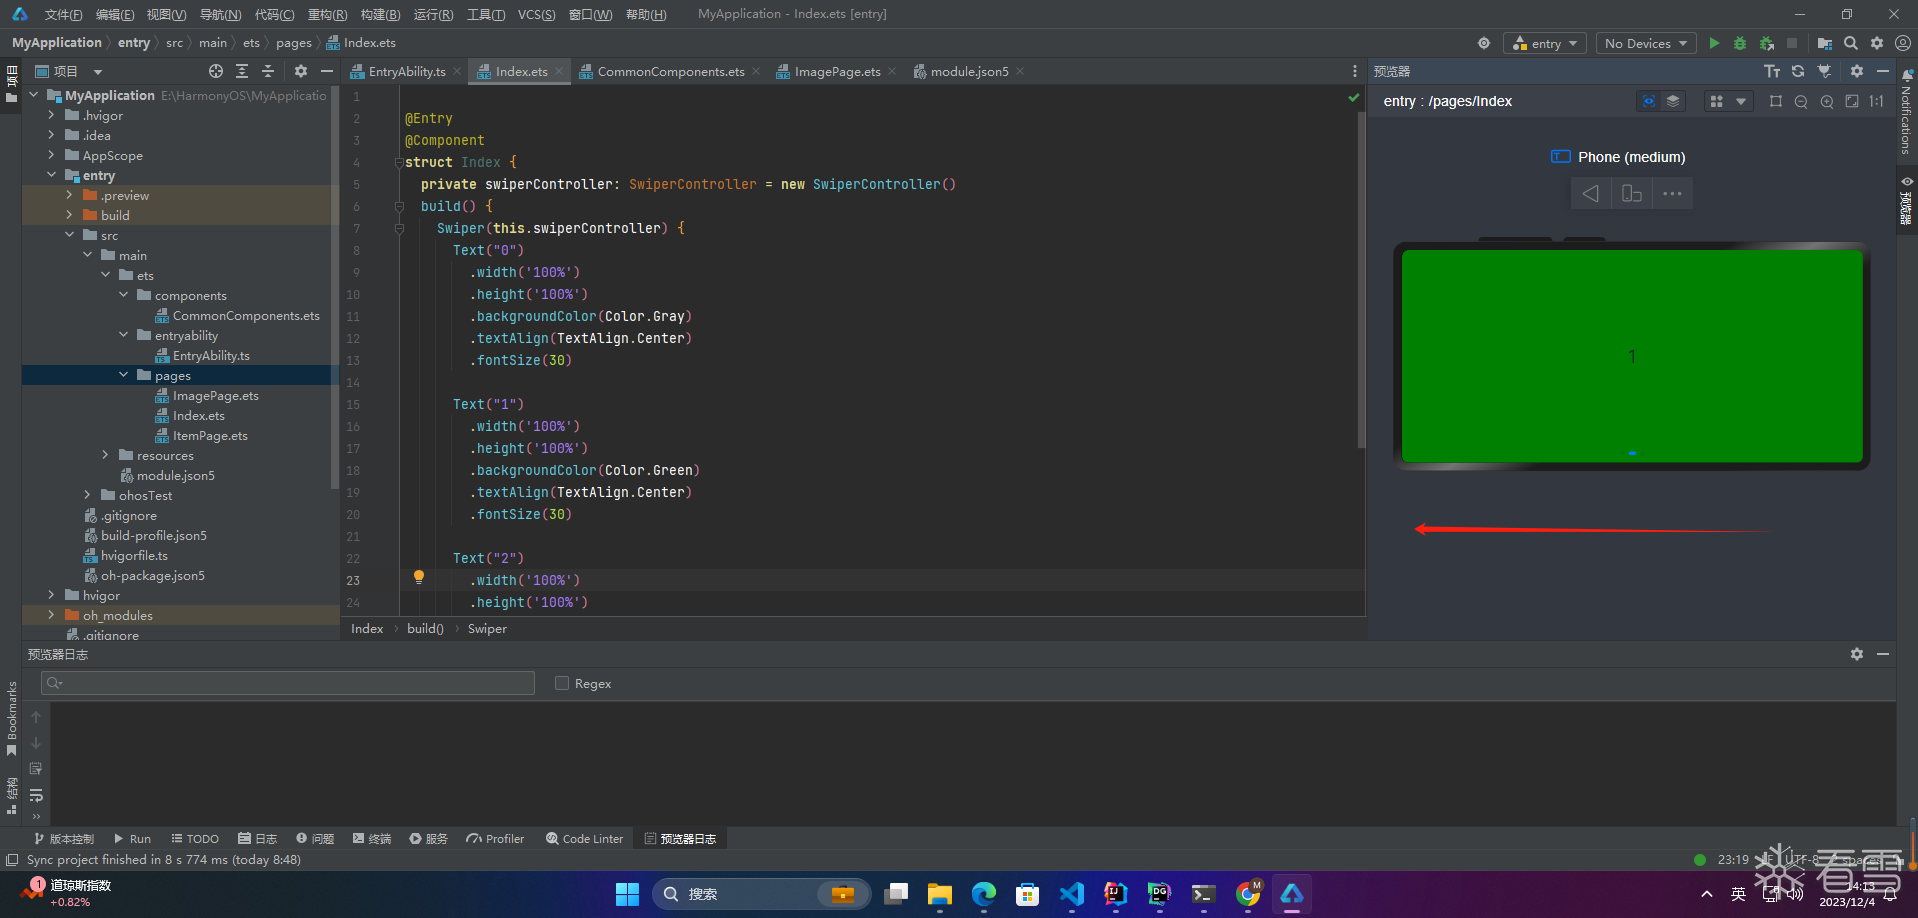Open Microsoft Edge from taskbar

[x=984, y=894]
